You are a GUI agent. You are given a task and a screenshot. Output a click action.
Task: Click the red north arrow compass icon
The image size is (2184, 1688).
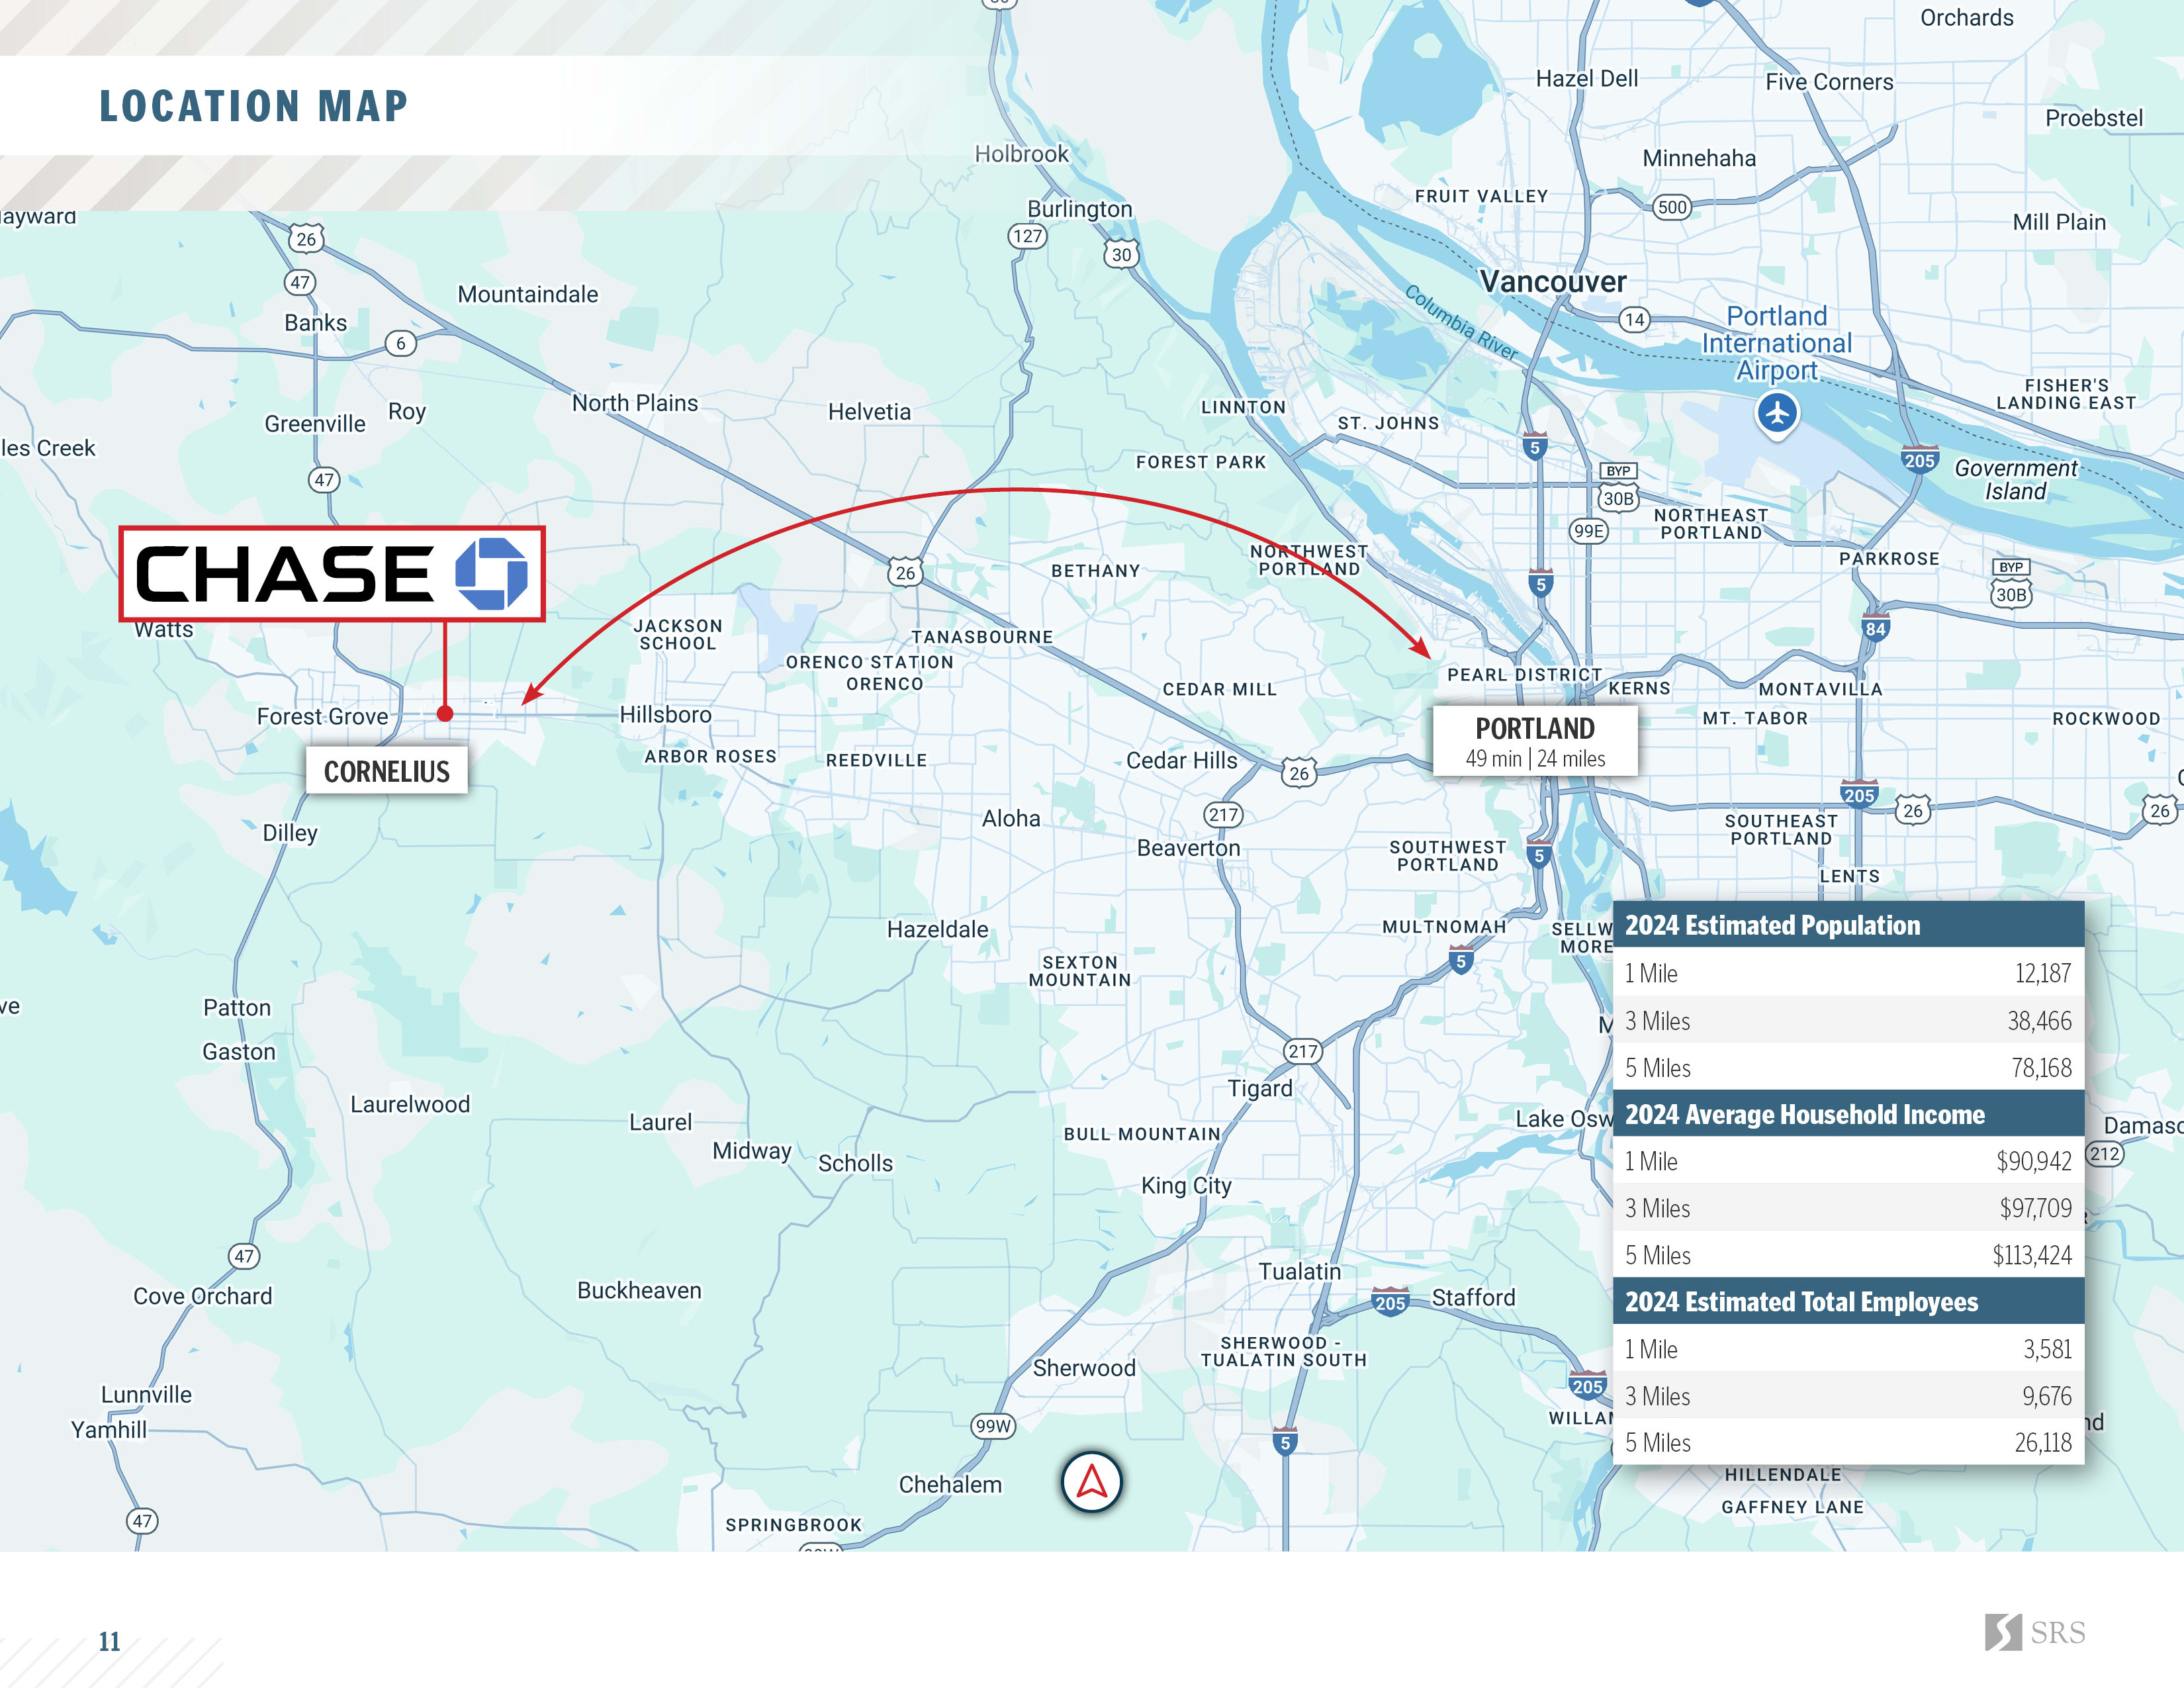tap(1091, 1482)
